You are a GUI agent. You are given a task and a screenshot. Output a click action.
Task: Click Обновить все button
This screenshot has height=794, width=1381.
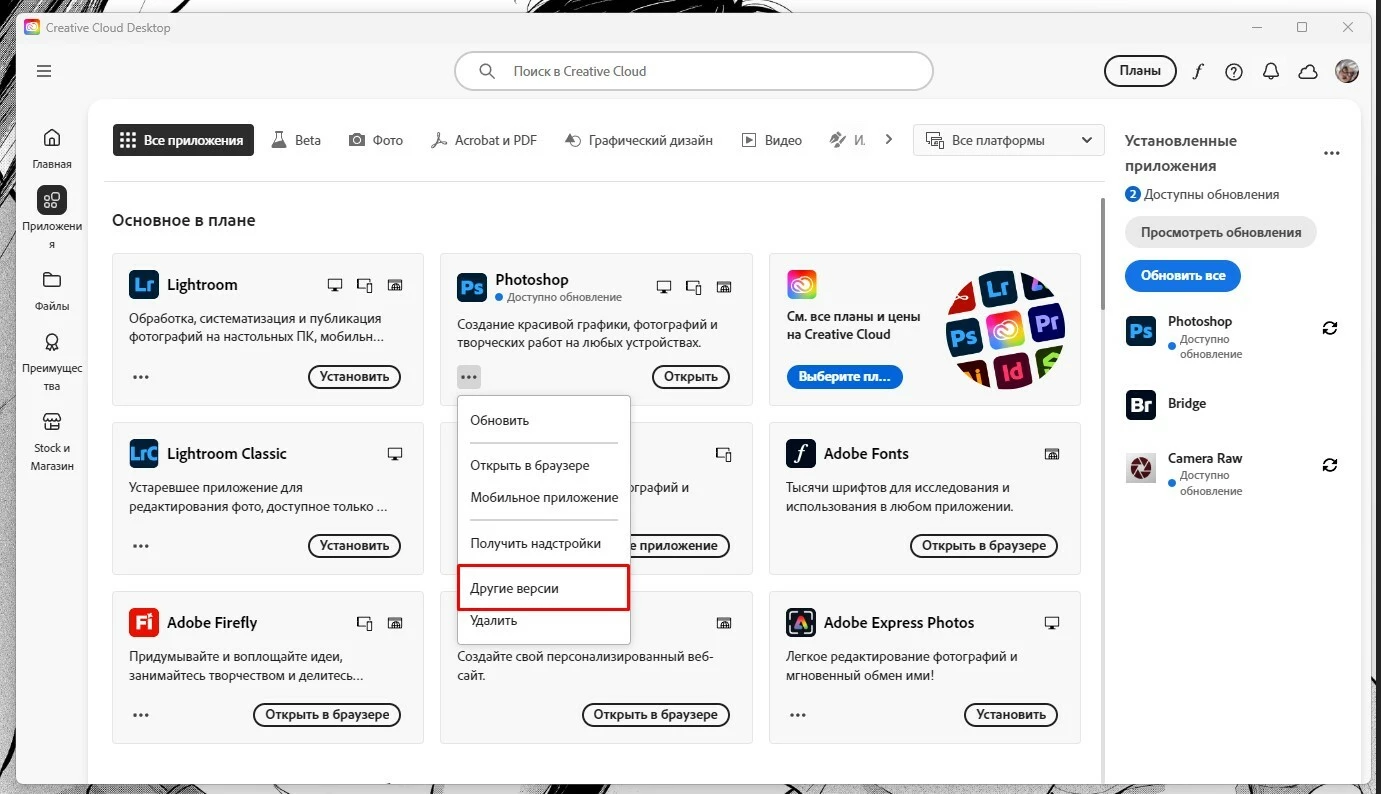[1183, 276]
